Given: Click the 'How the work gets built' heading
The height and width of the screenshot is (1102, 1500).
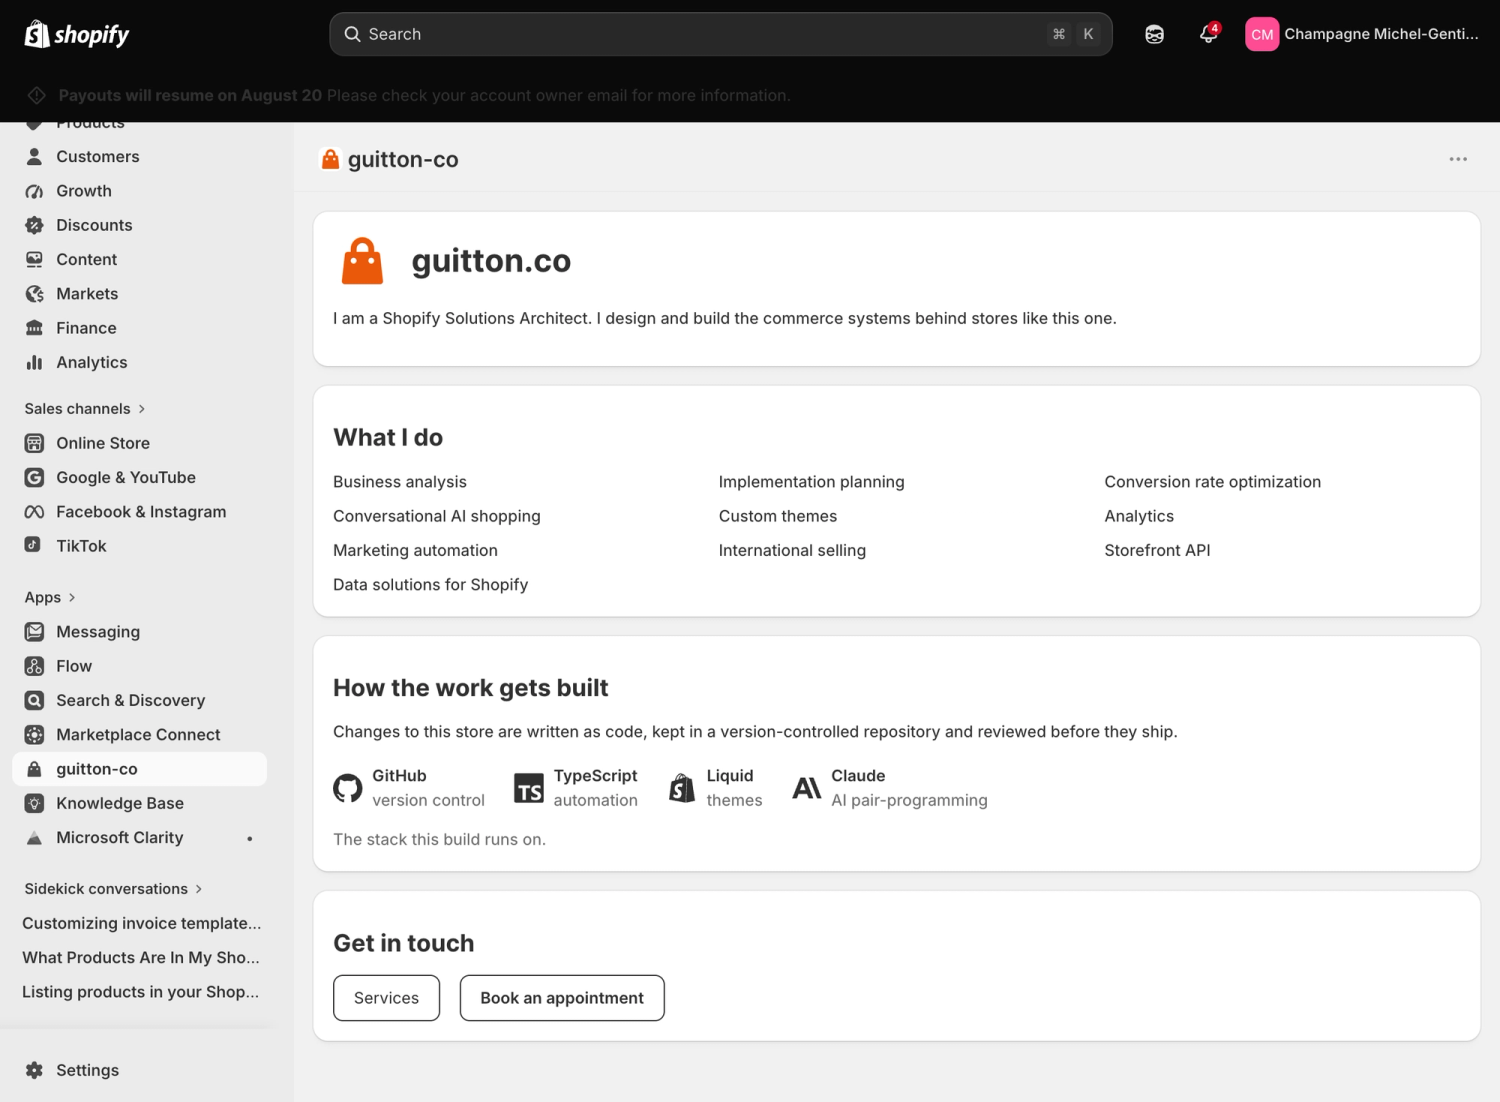Looking at the screenshot, I should pyautogui.click(x=471, y=688).
